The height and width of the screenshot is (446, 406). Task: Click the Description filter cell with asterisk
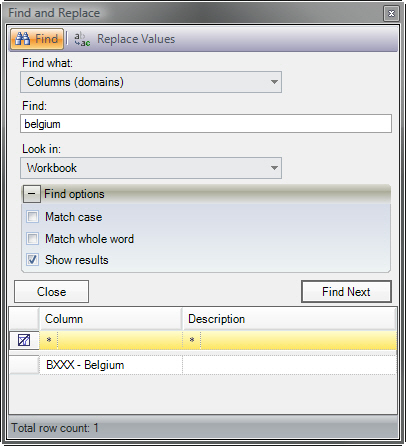tap(290, 340)
